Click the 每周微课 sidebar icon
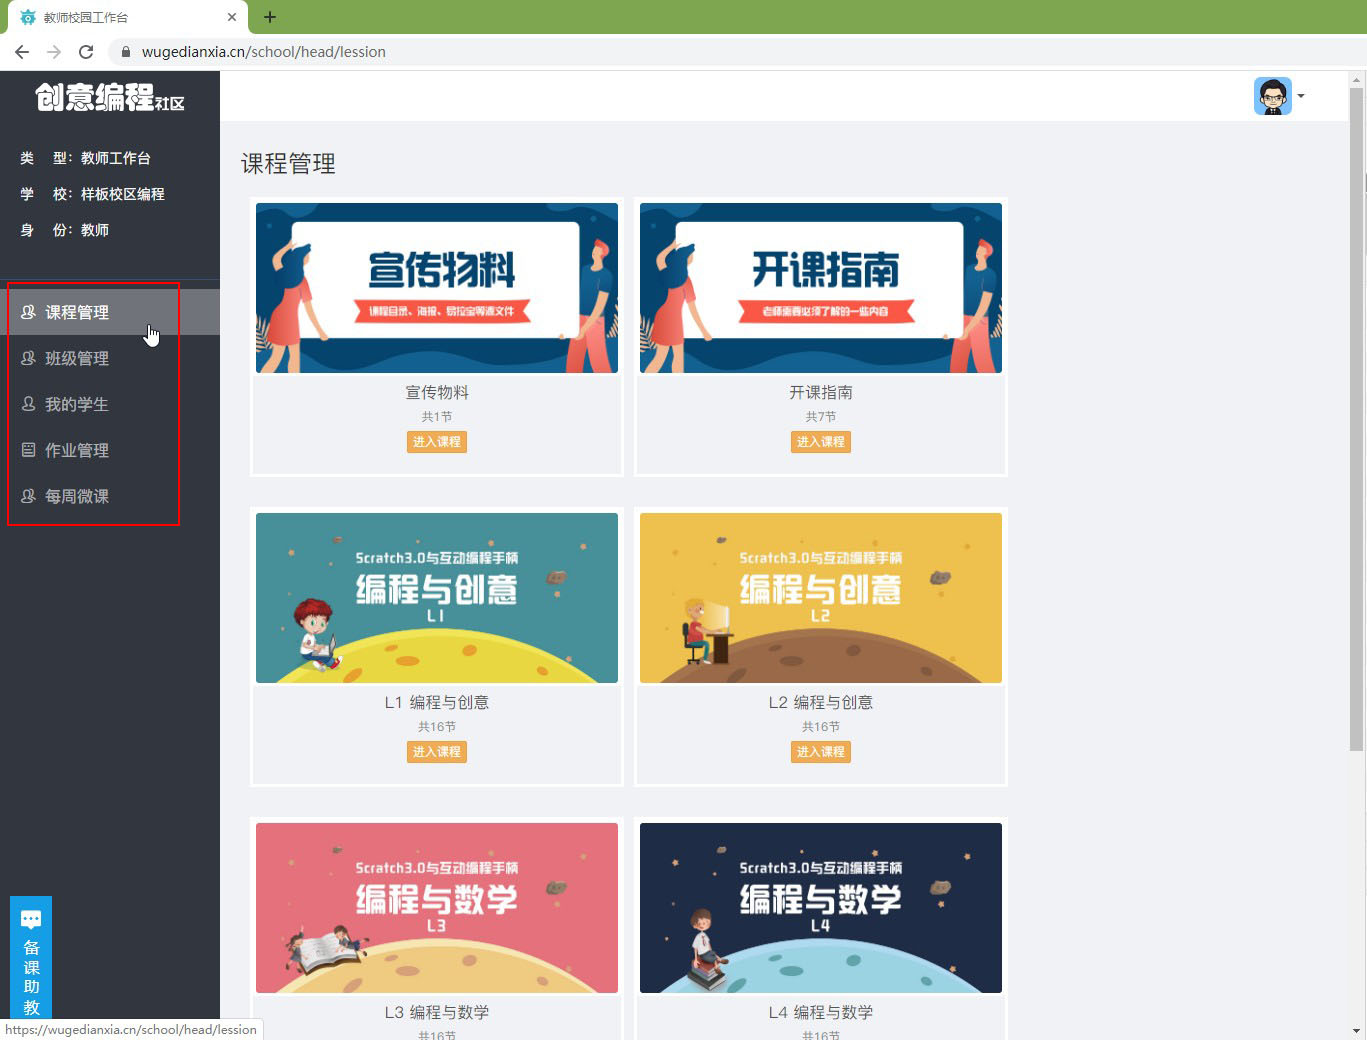 point(28,496)
